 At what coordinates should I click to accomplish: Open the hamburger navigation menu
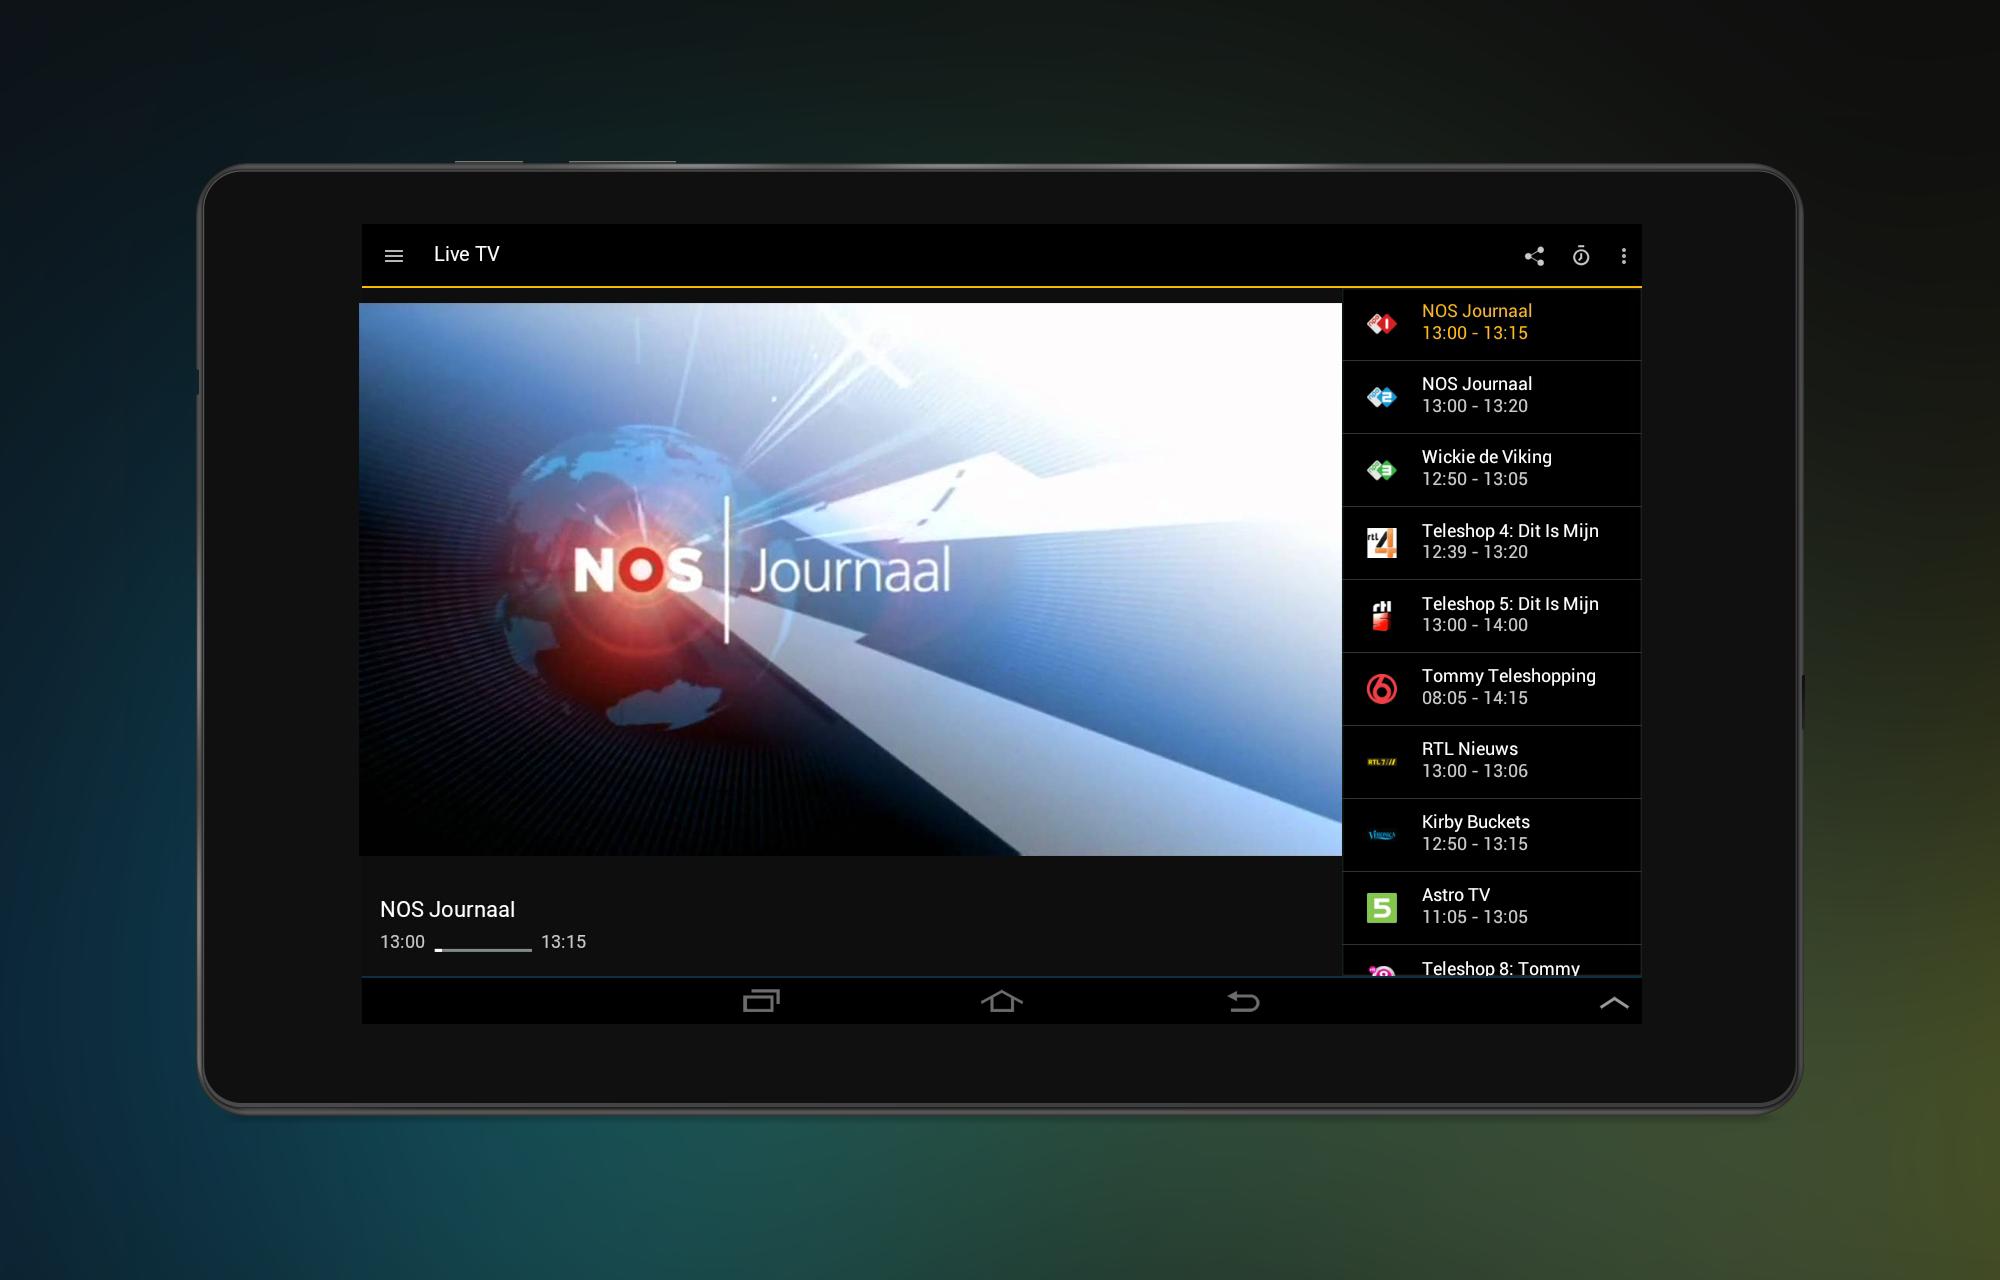[x=394, y=256]
